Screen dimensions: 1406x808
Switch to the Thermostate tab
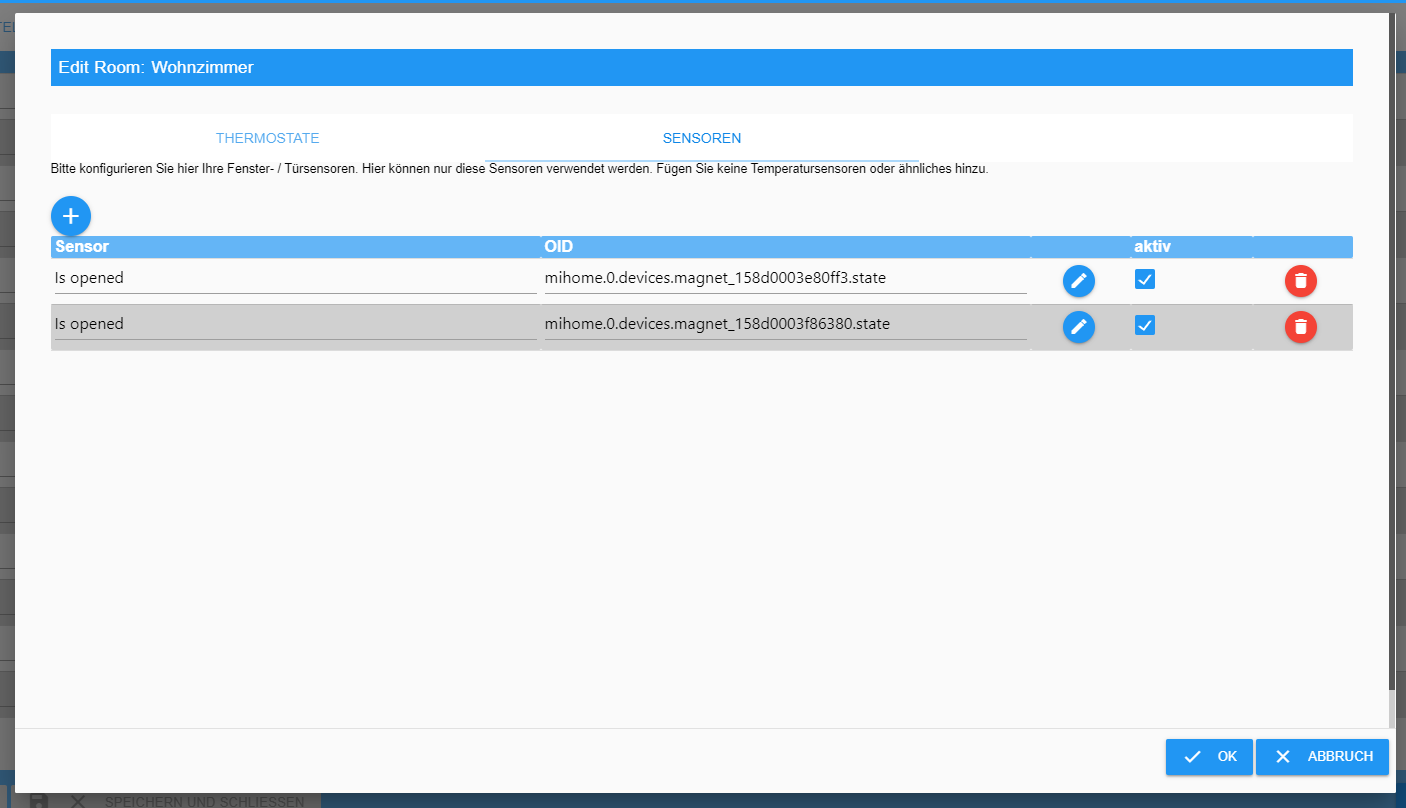[268, 138]
